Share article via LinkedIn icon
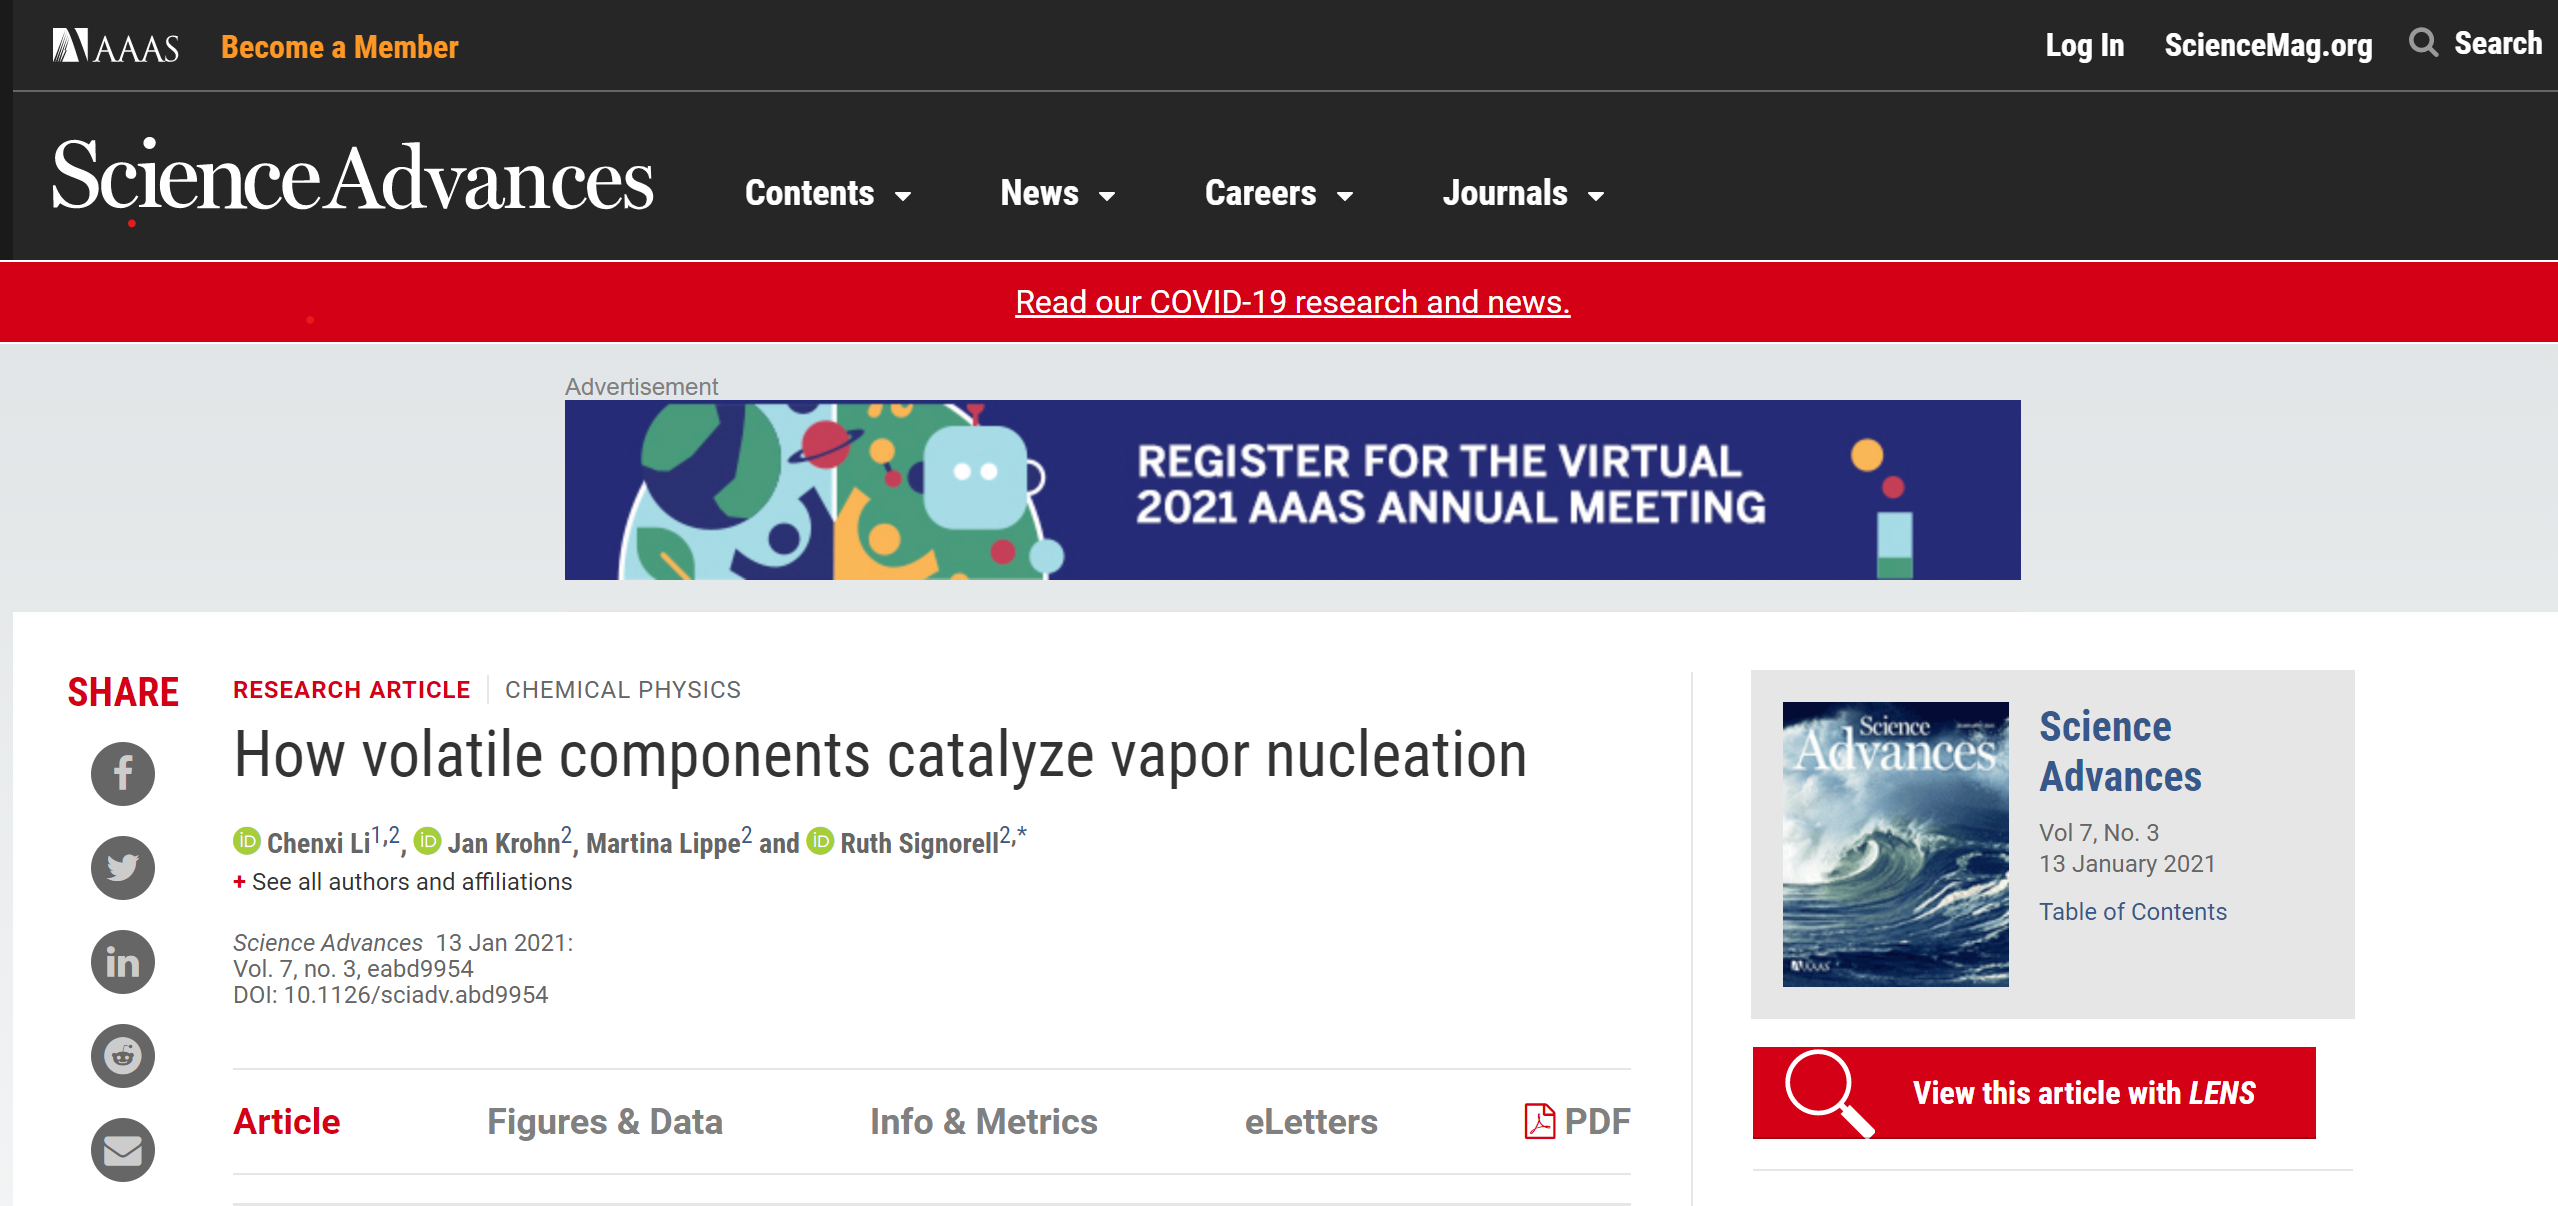2558x1206 pixels. [123, 962]
